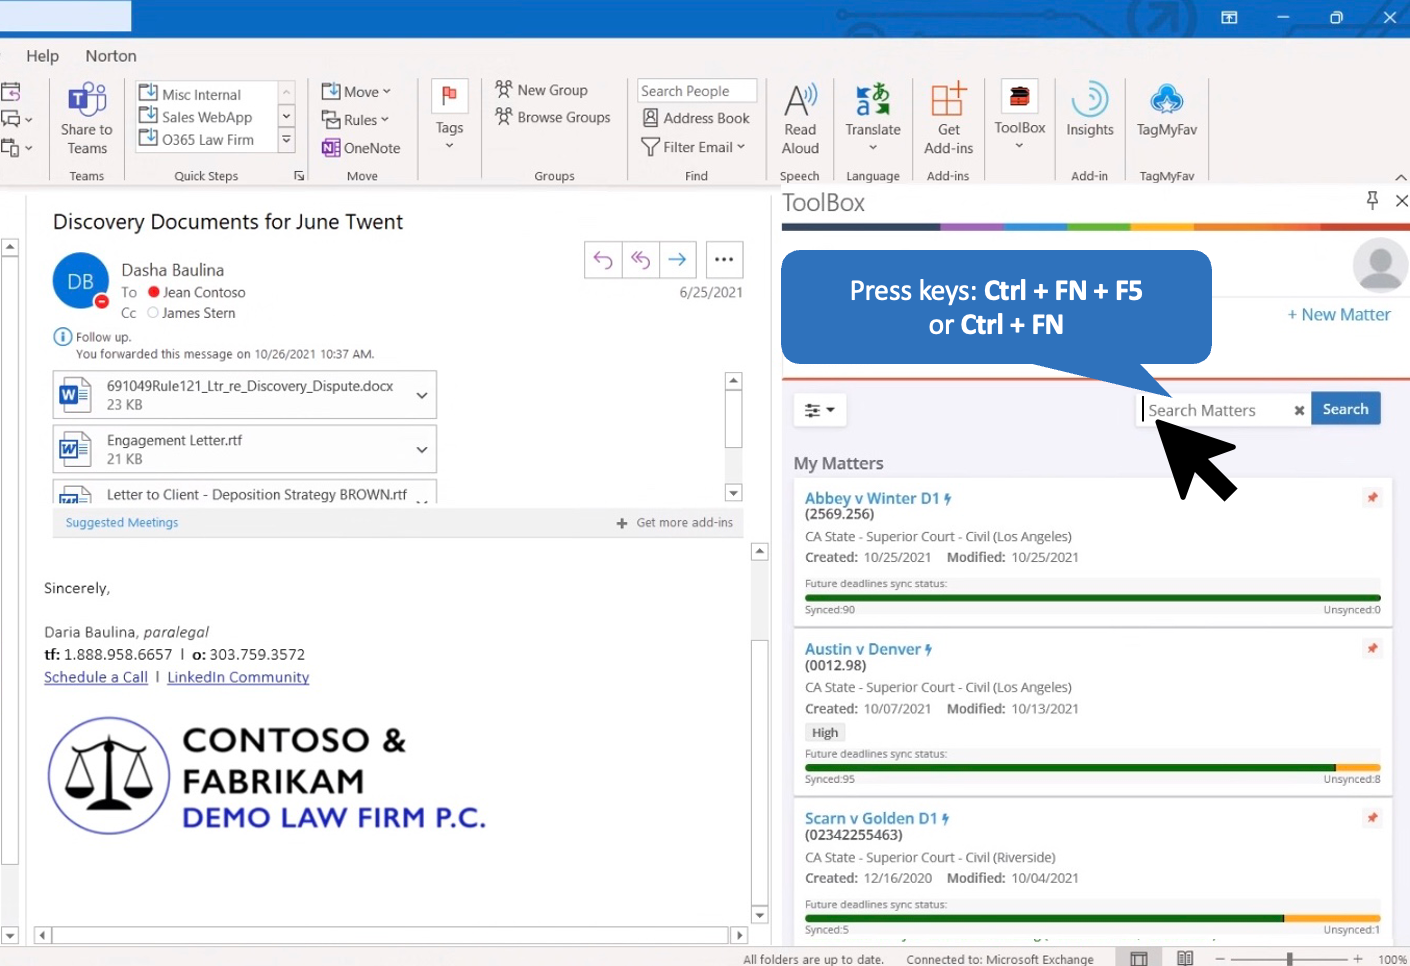Screen dimensions: 1410x966
Task: Open the Translate language tool
Action: pos(873,117)
